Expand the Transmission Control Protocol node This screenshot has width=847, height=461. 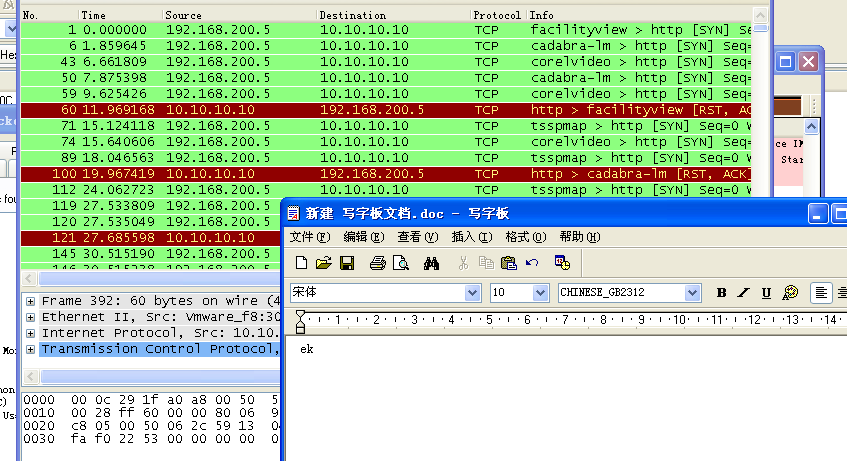(x=31, y=350)
